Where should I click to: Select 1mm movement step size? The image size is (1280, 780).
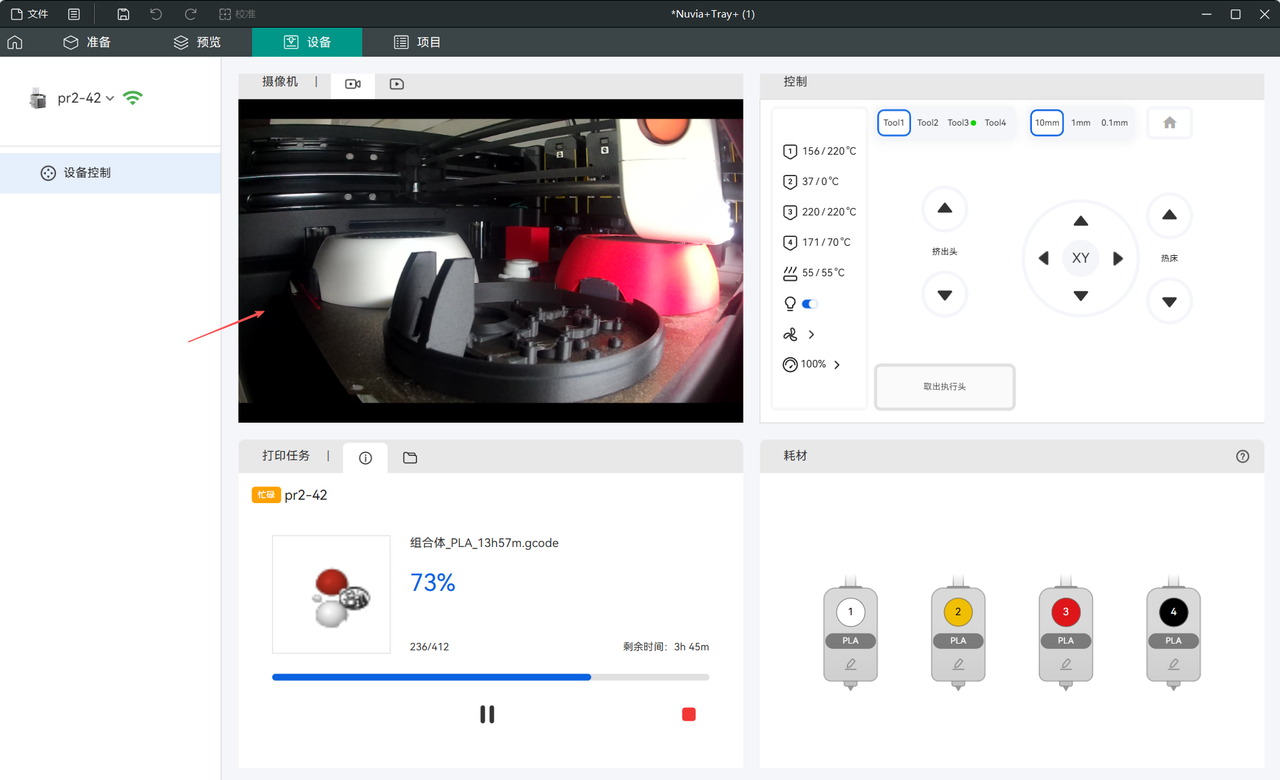coord(1081,123)
